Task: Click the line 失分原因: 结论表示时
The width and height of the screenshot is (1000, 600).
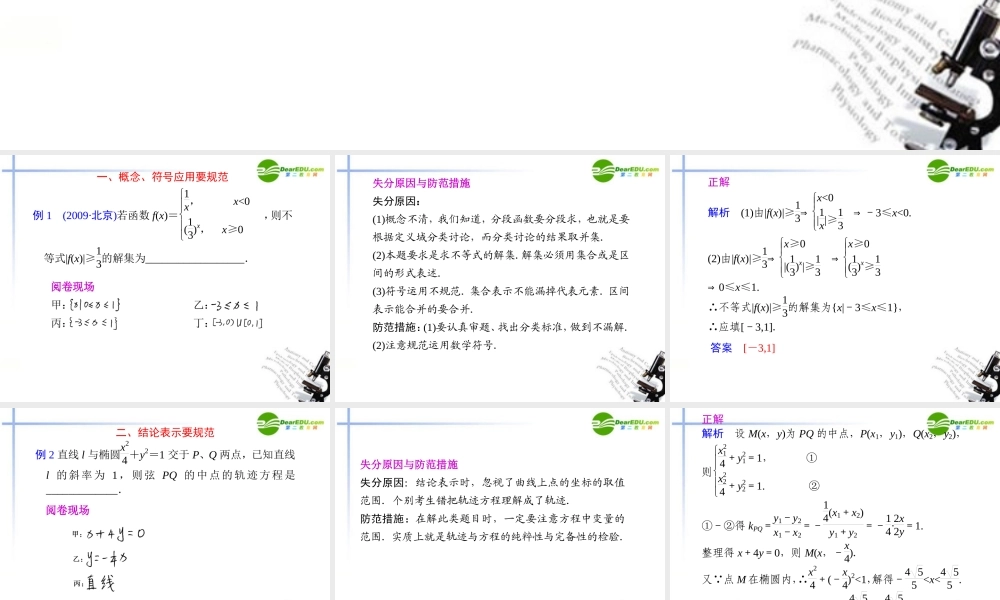Action: tap(492, 483)
